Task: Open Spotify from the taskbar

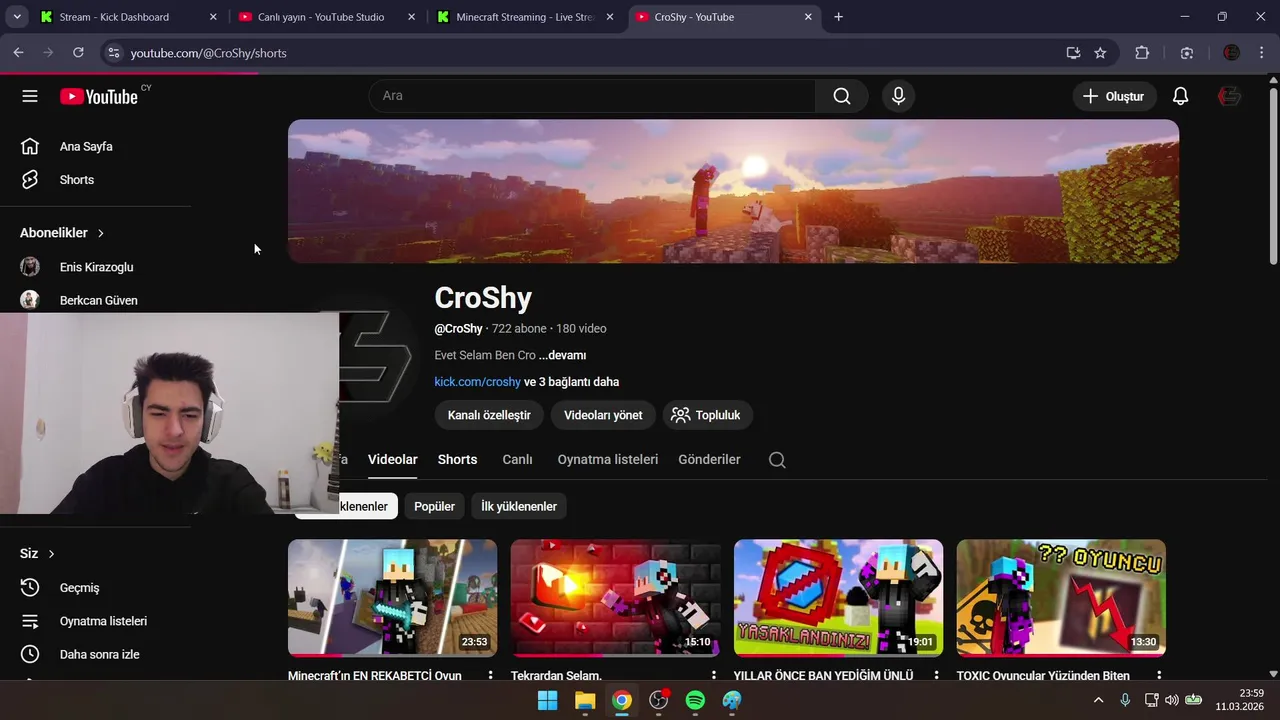Action: pyautogui.click(x=695, y=700)
